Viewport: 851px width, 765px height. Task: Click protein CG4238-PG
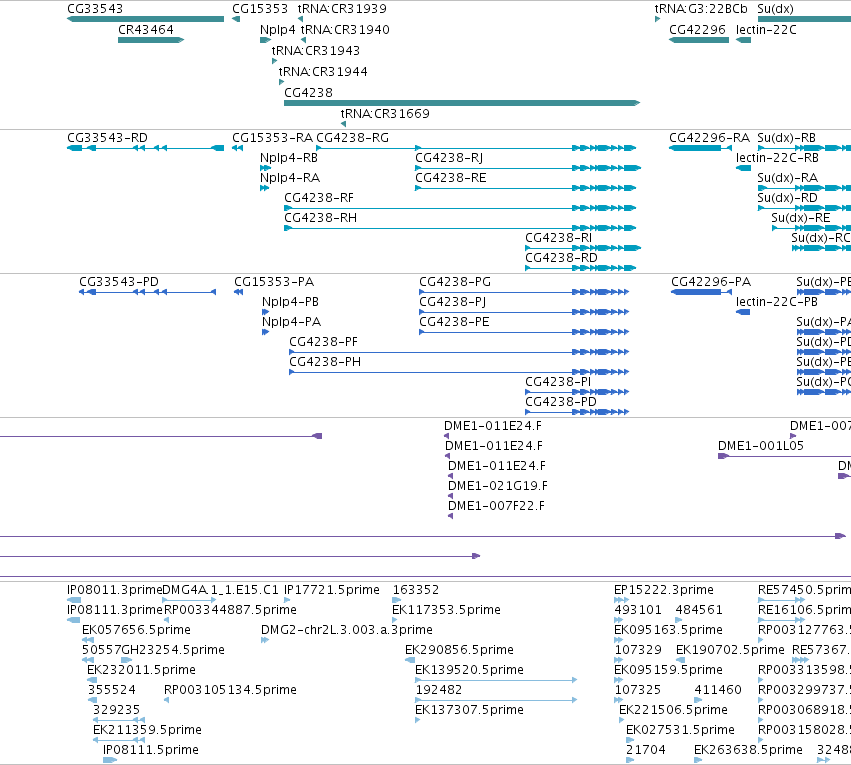pos(524,292)
